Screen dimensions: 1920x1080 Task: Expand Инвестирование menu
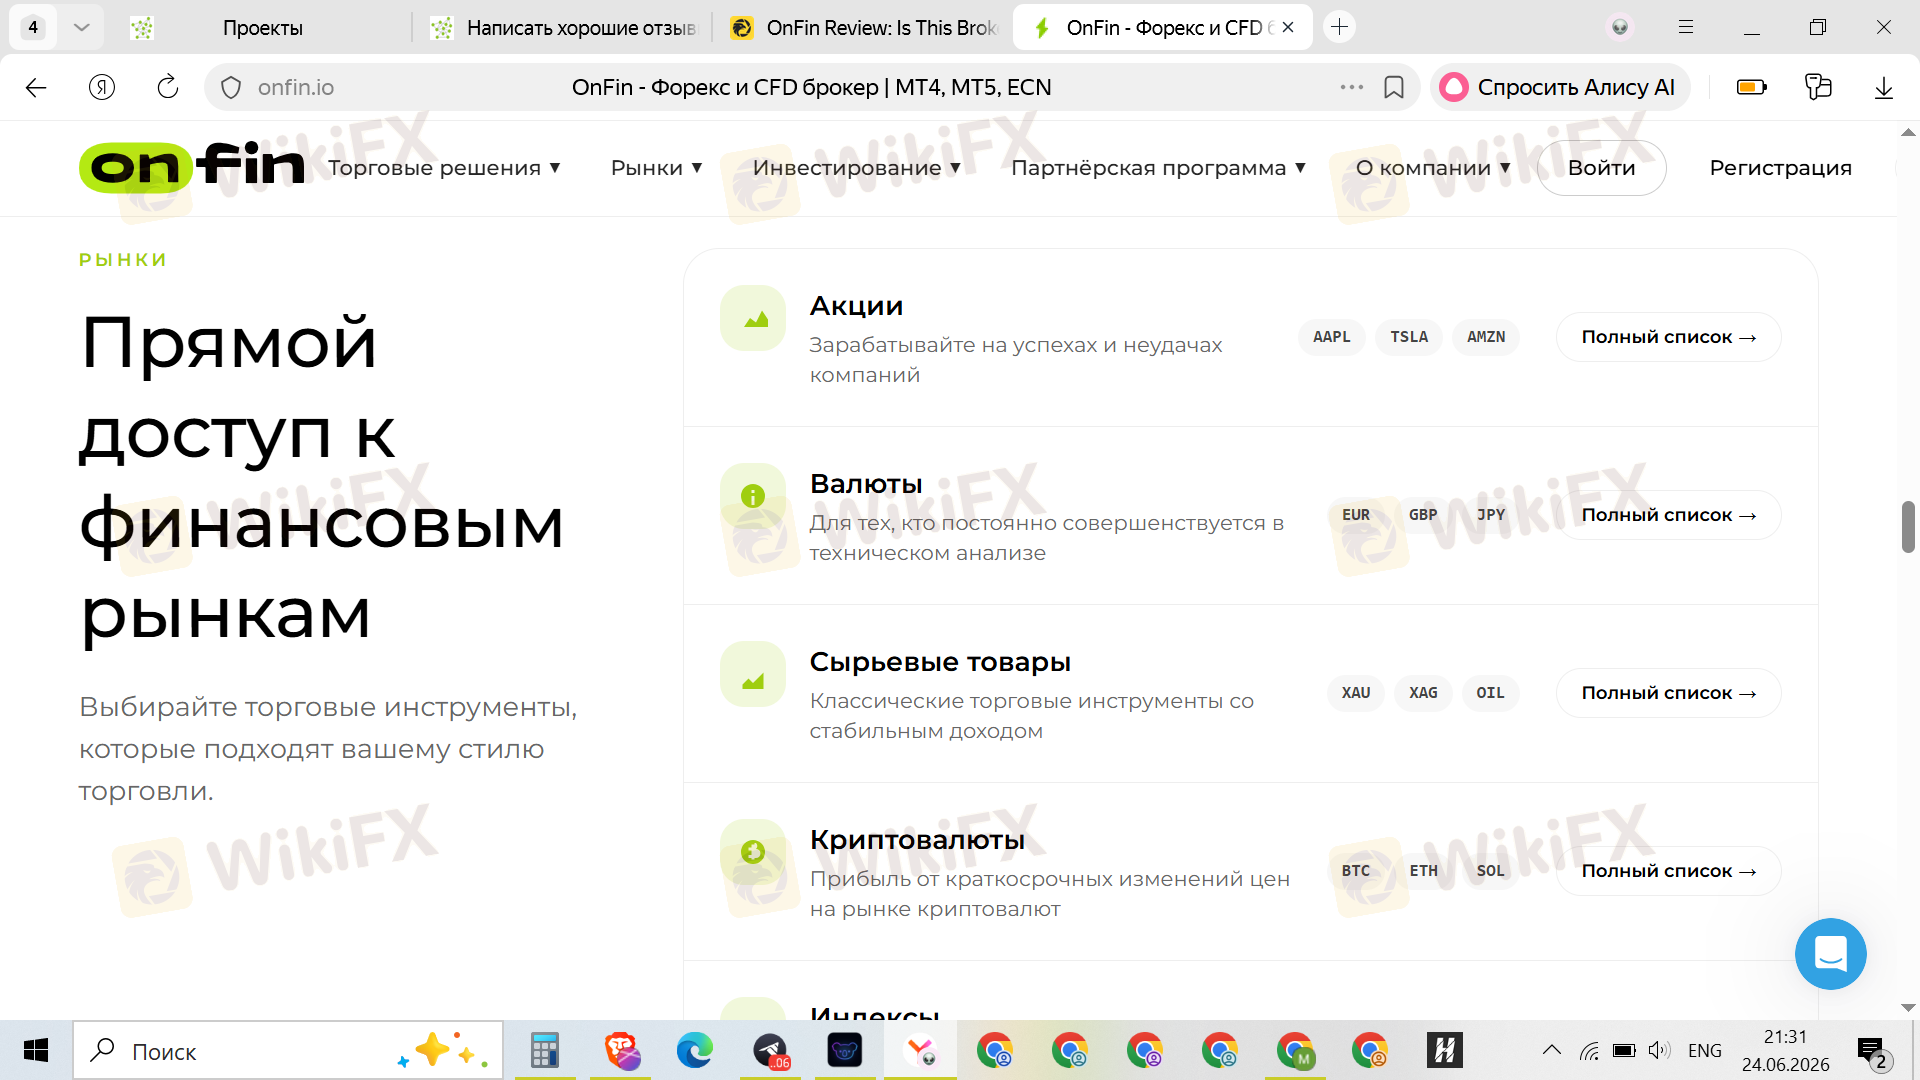click(x=857, y=168)
